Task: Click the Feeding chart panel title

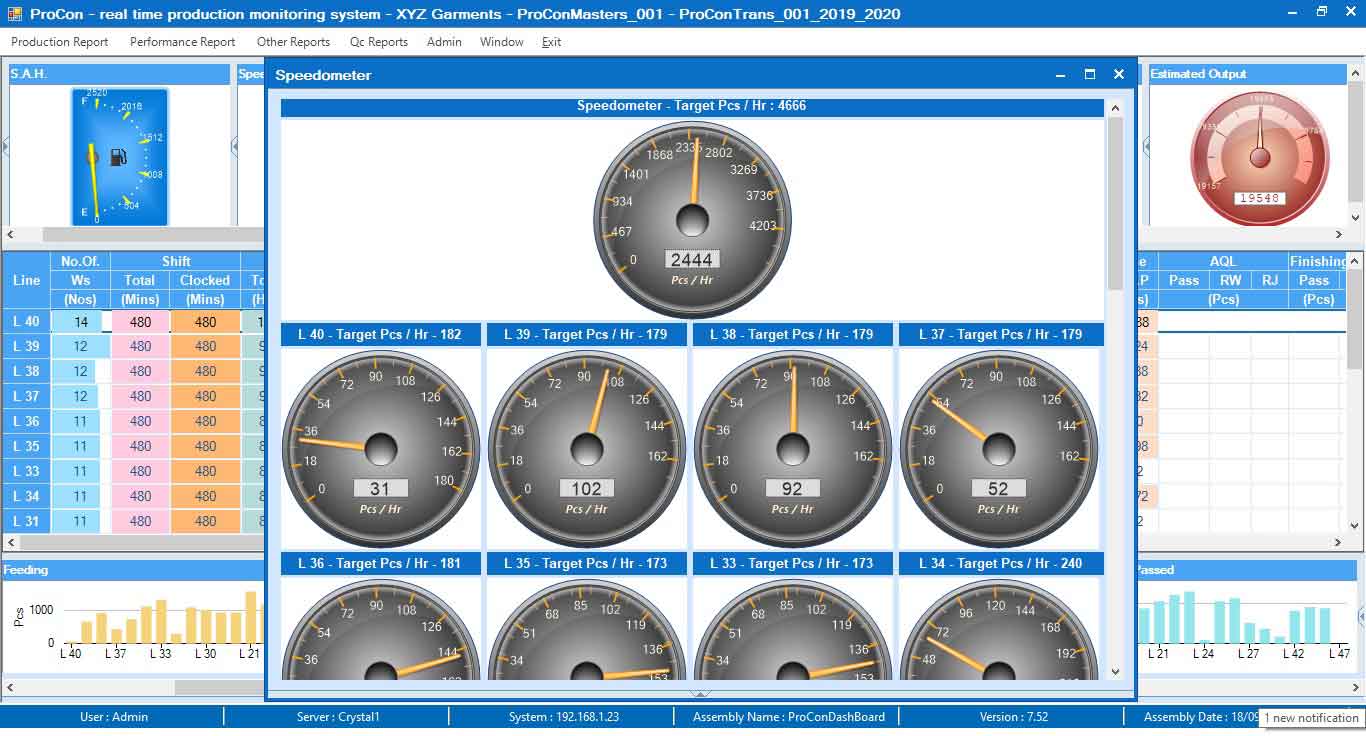Action: pyautogui.click(x=26, y=570)
